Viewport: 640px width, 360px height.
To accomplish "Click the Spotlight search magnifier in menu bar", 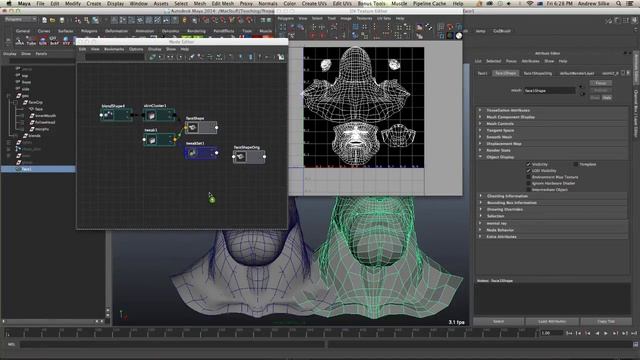I will 619,3.
